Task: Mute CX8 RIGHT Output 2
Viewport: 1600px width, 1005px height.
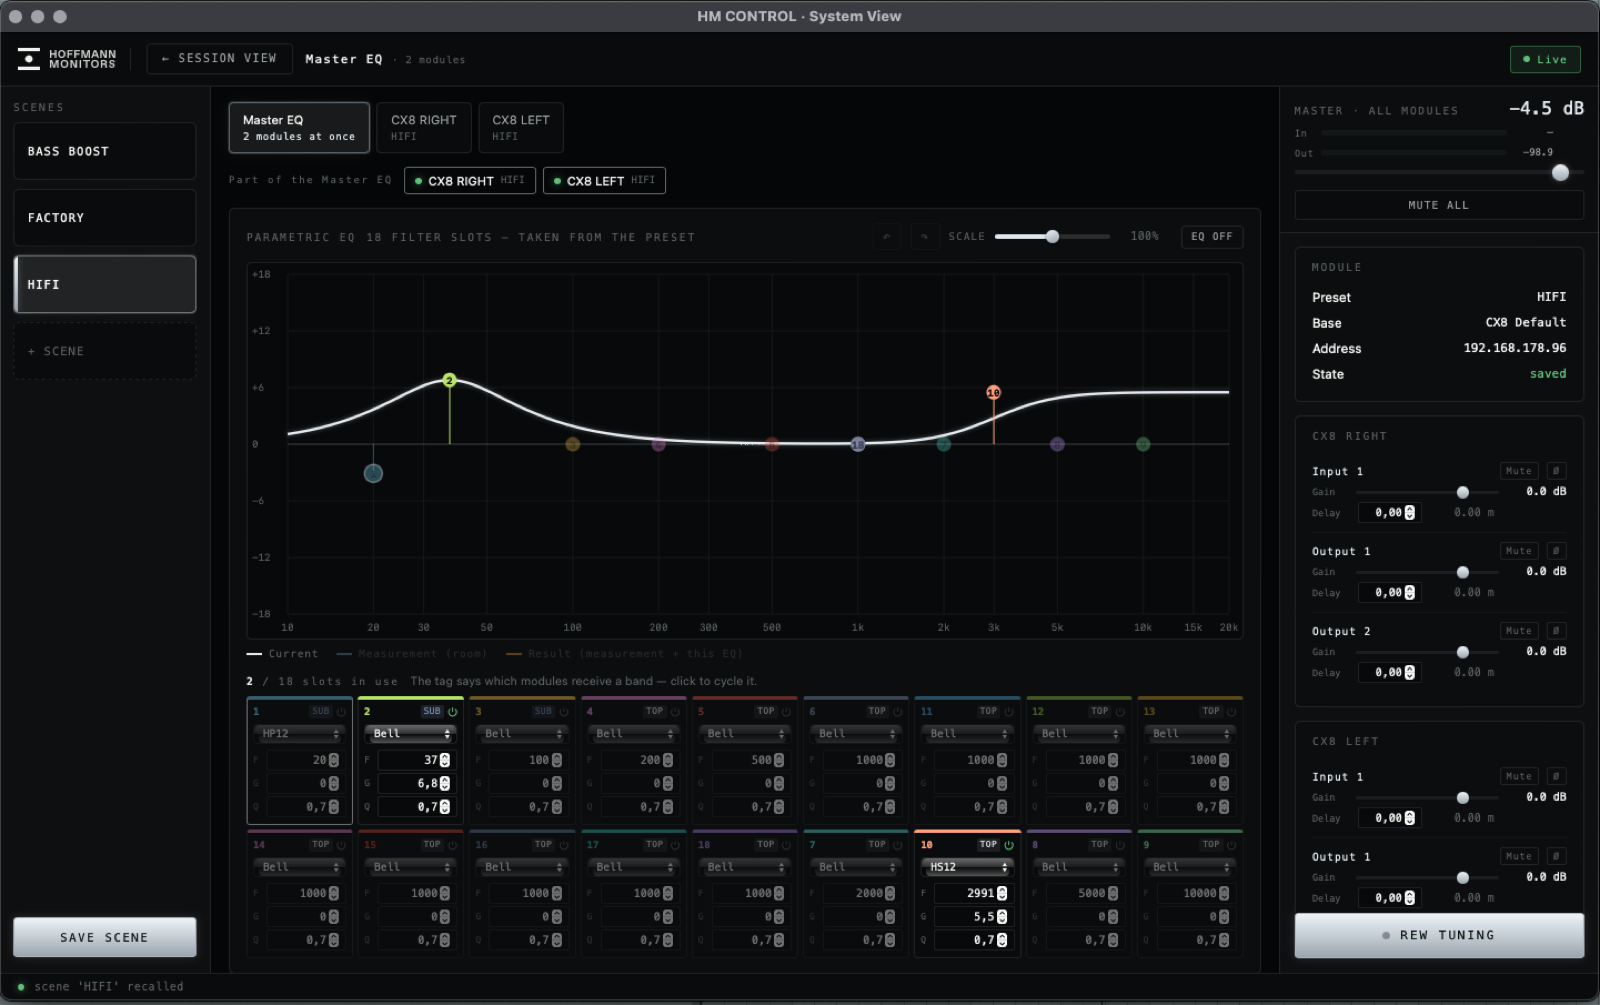Action: (1519, 631)
